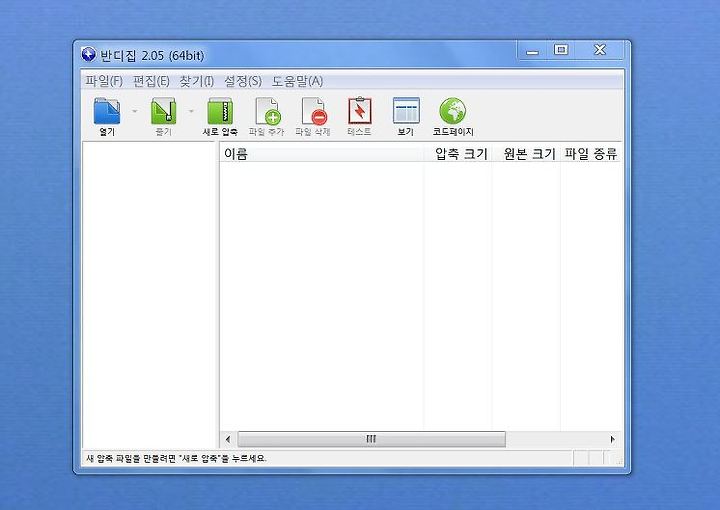Click the status bar message about 새로 압축
The width and height of the screenshot is (720, 510).
coord(176,458)
